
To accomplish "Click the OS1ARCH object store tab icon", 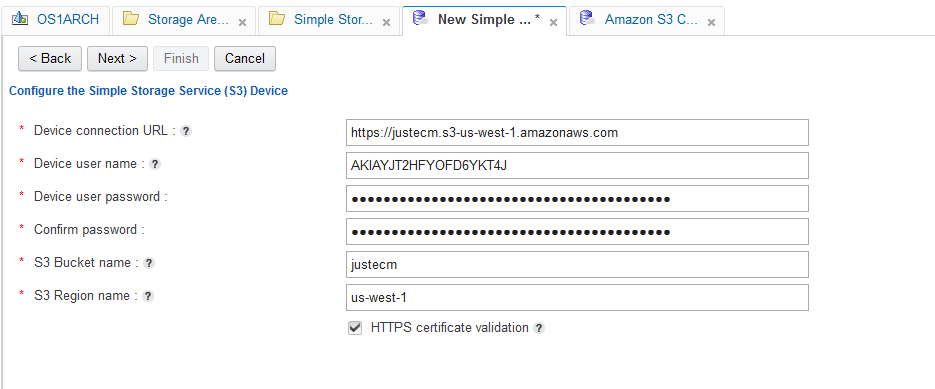I will pyautogui.click(x=20, y=19).
